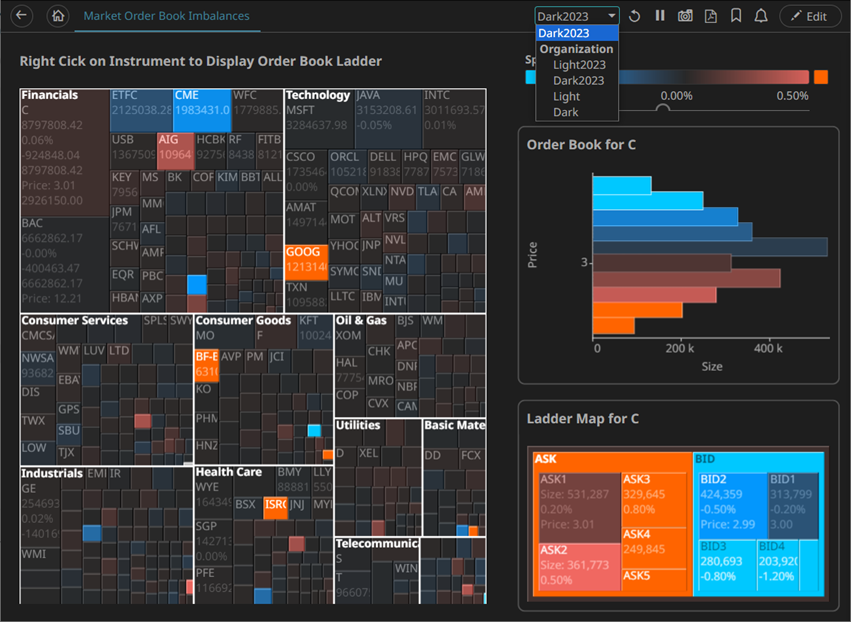
Task: Select the GOOG cell in the Technology treemap
Action: pyautogui.click(x=304, y=260)
